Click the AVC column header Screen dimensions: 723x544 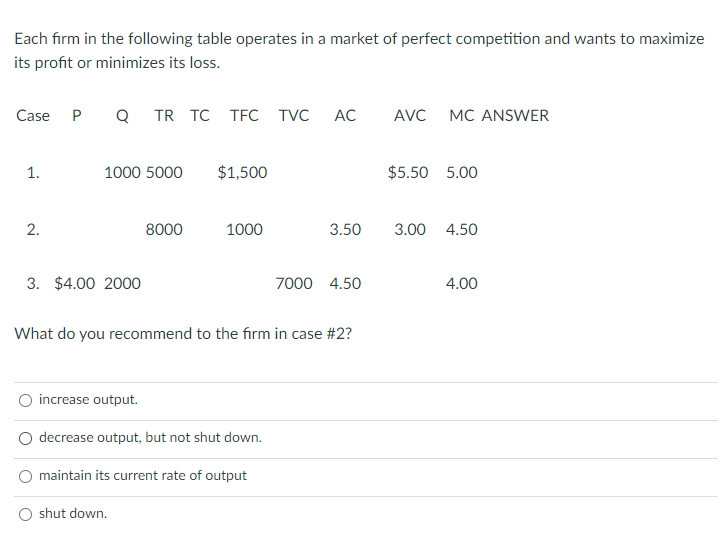point(409,115)
